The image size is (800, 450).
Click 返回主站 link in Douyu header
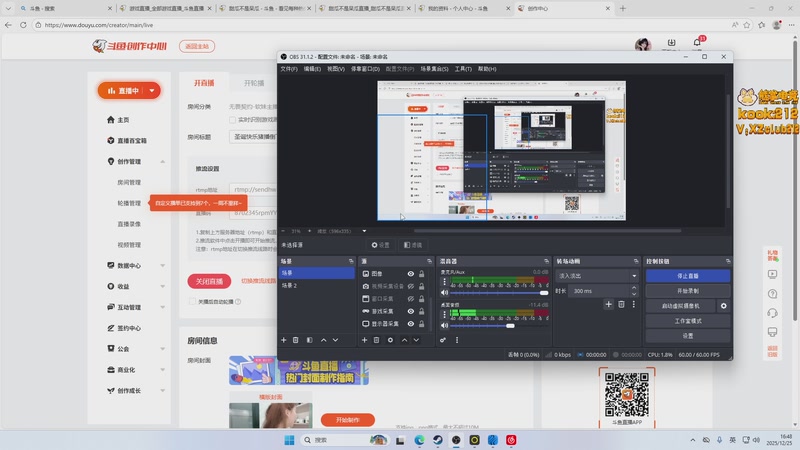(197, 46)
